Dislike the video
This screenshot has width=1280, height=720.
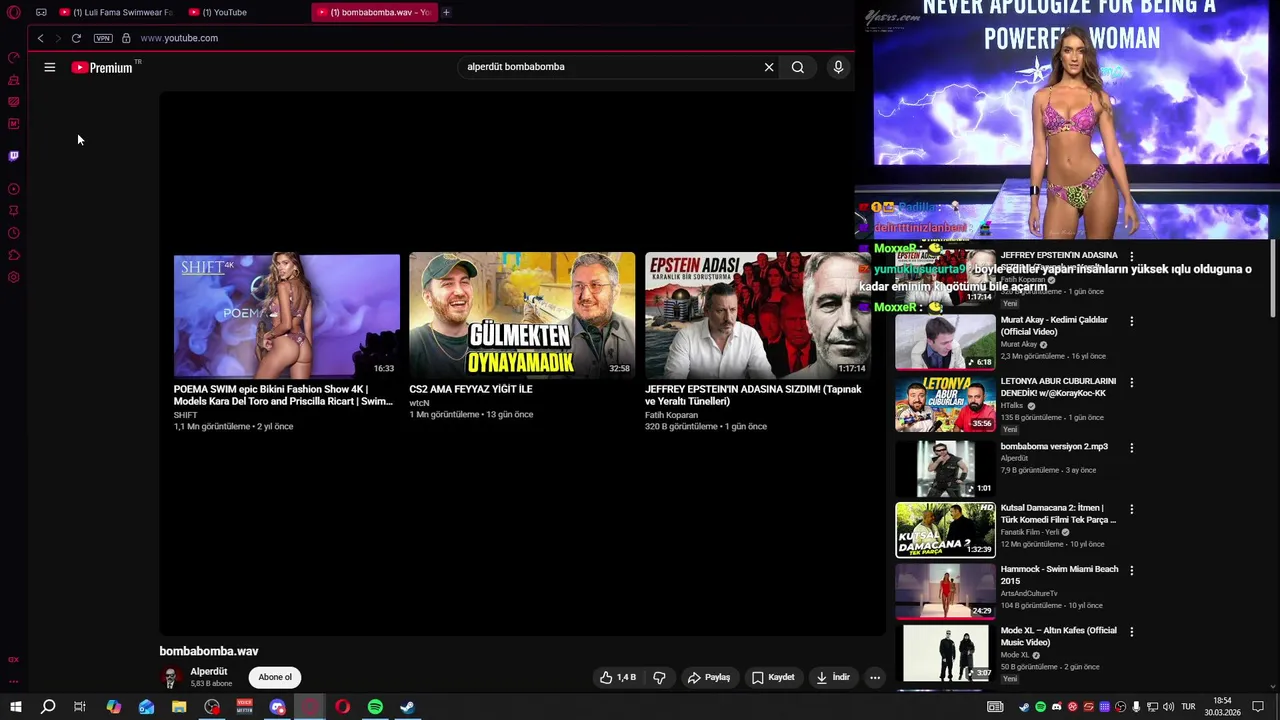coord(659,677)
